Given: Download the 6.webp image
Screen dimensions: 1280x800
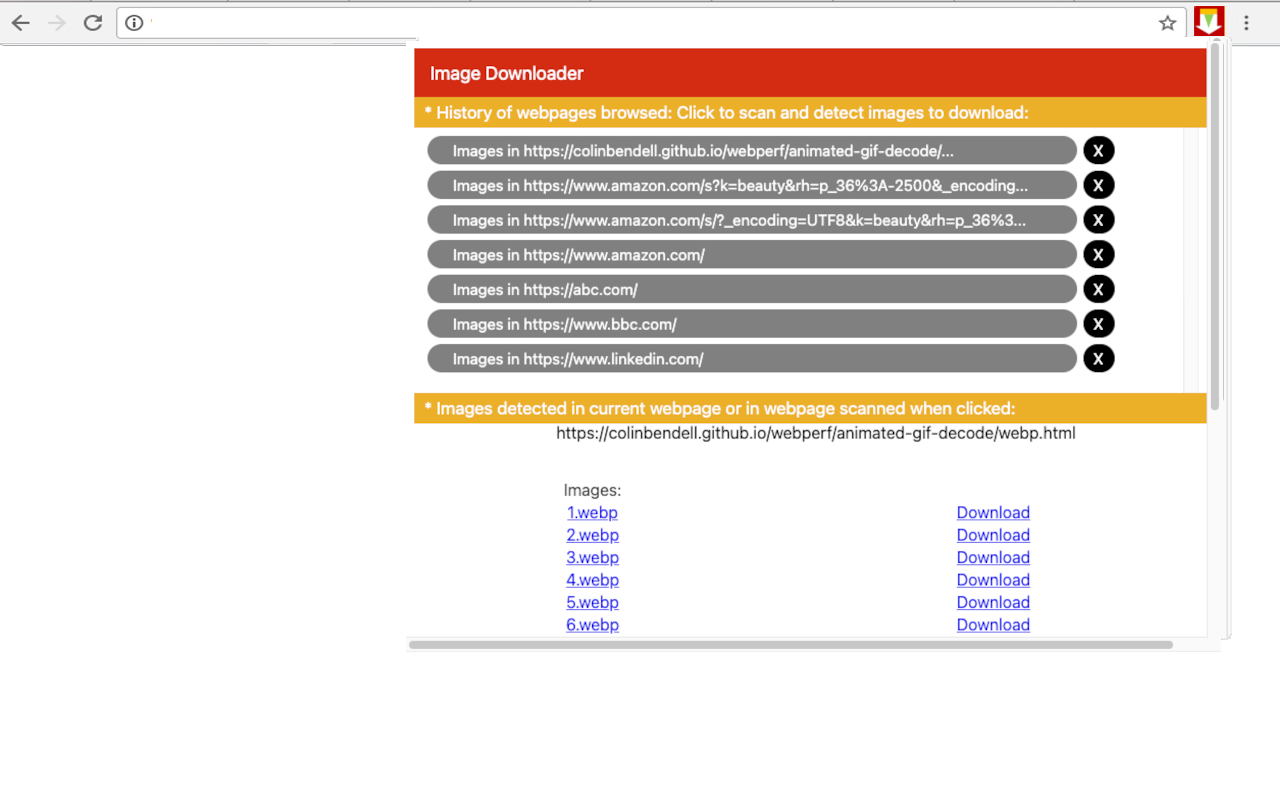Looking at the screenshot, I should pos(993,624).
